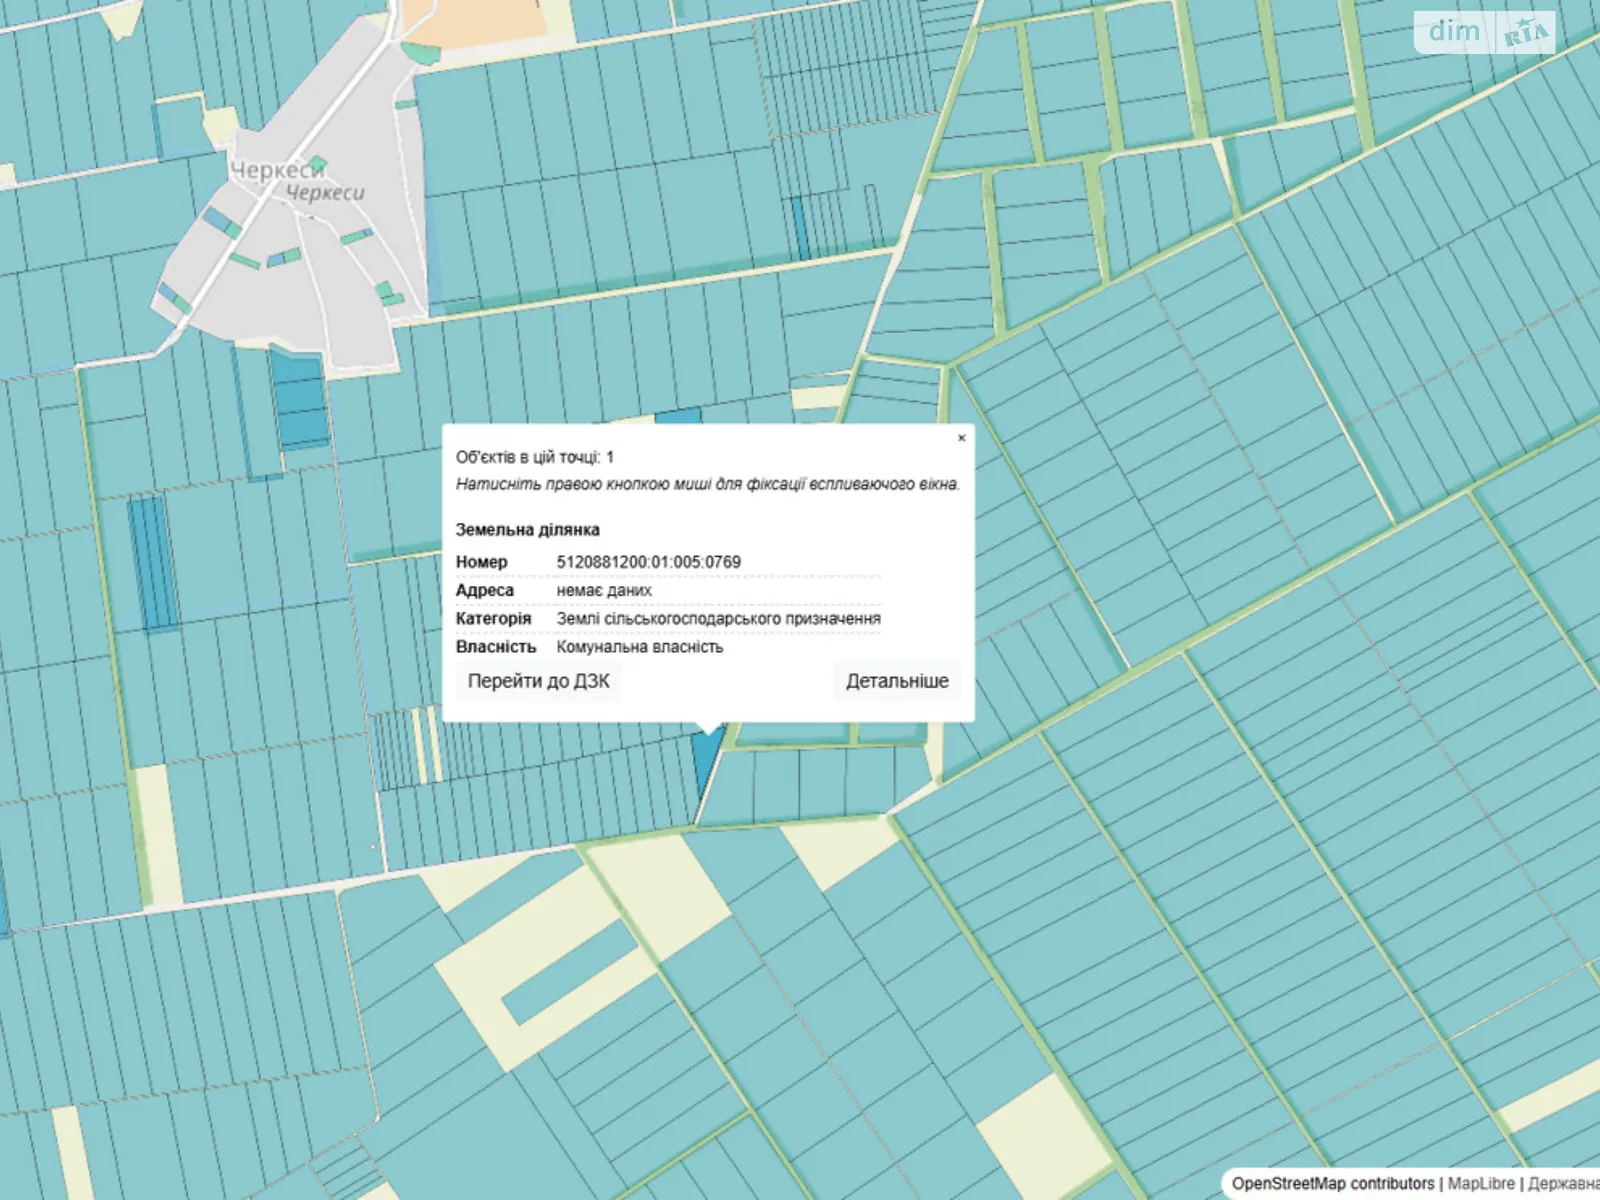
Task: Click the cadastral number 5120881200:01:005:0769
Action: [648, 562]
